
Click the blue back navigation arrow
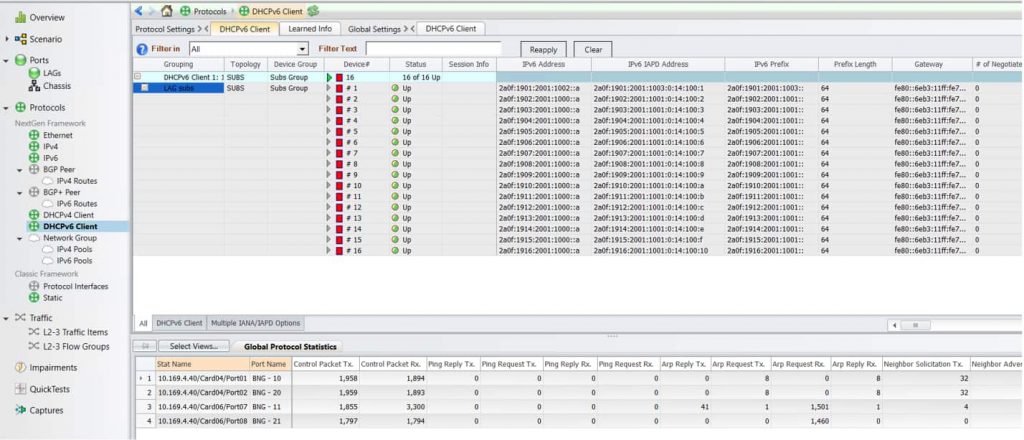point(138,10)
